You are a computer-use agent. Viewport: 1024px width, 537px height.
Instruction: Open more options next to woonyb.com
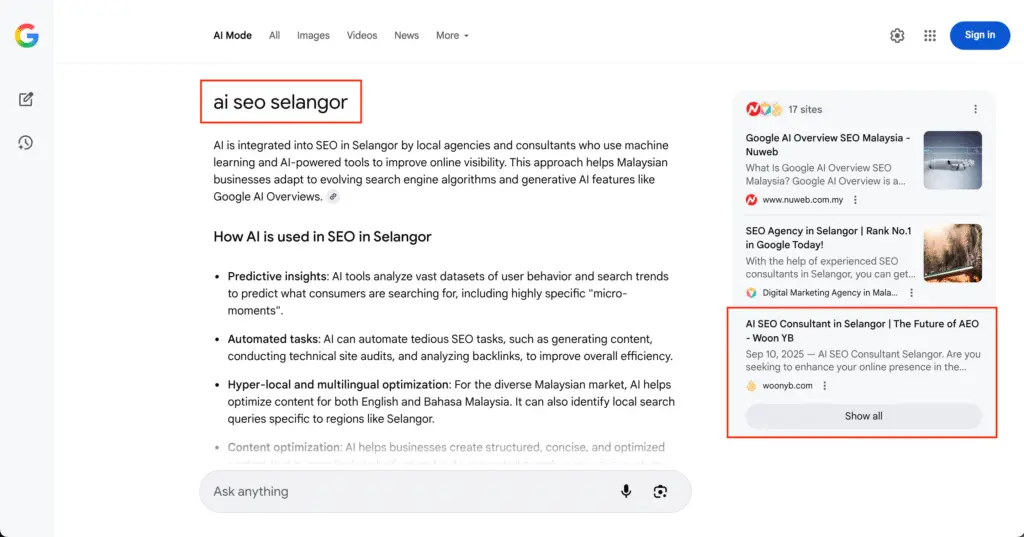824,385
